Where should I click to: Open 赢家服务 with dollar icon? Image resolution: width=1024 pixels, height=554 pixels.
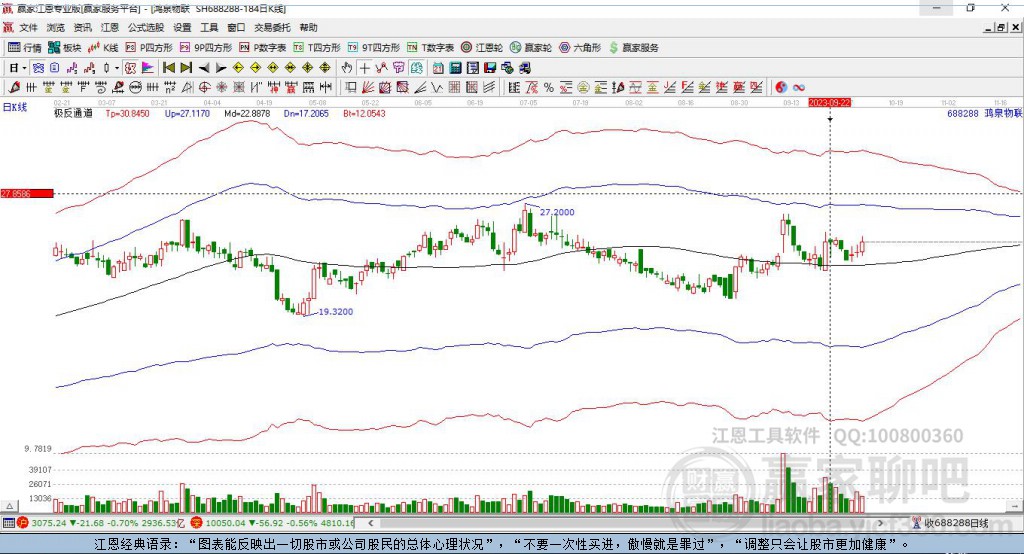633,48
